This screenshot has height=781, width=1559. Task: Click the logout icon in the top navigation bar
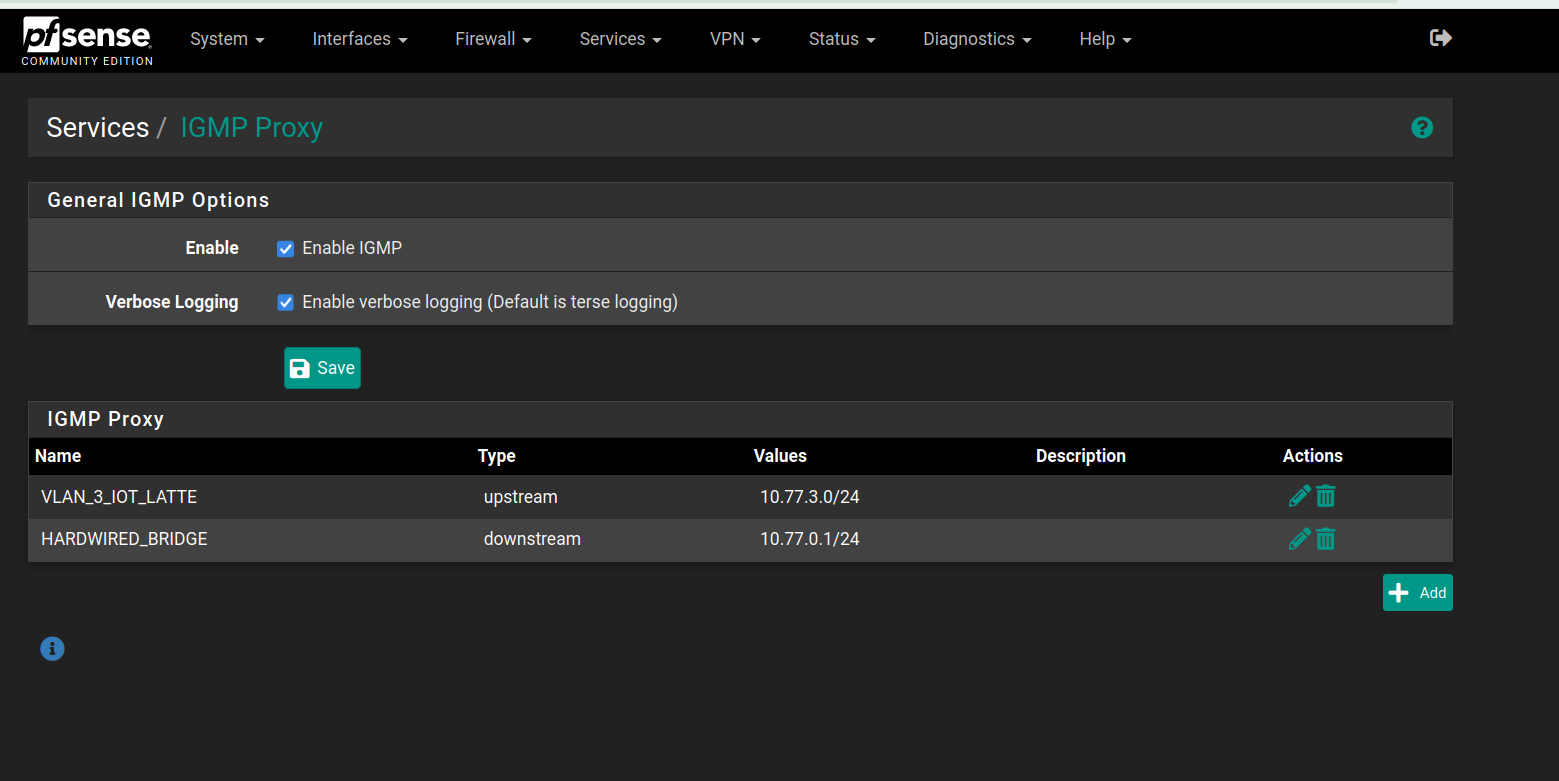tap(1440, 37)
